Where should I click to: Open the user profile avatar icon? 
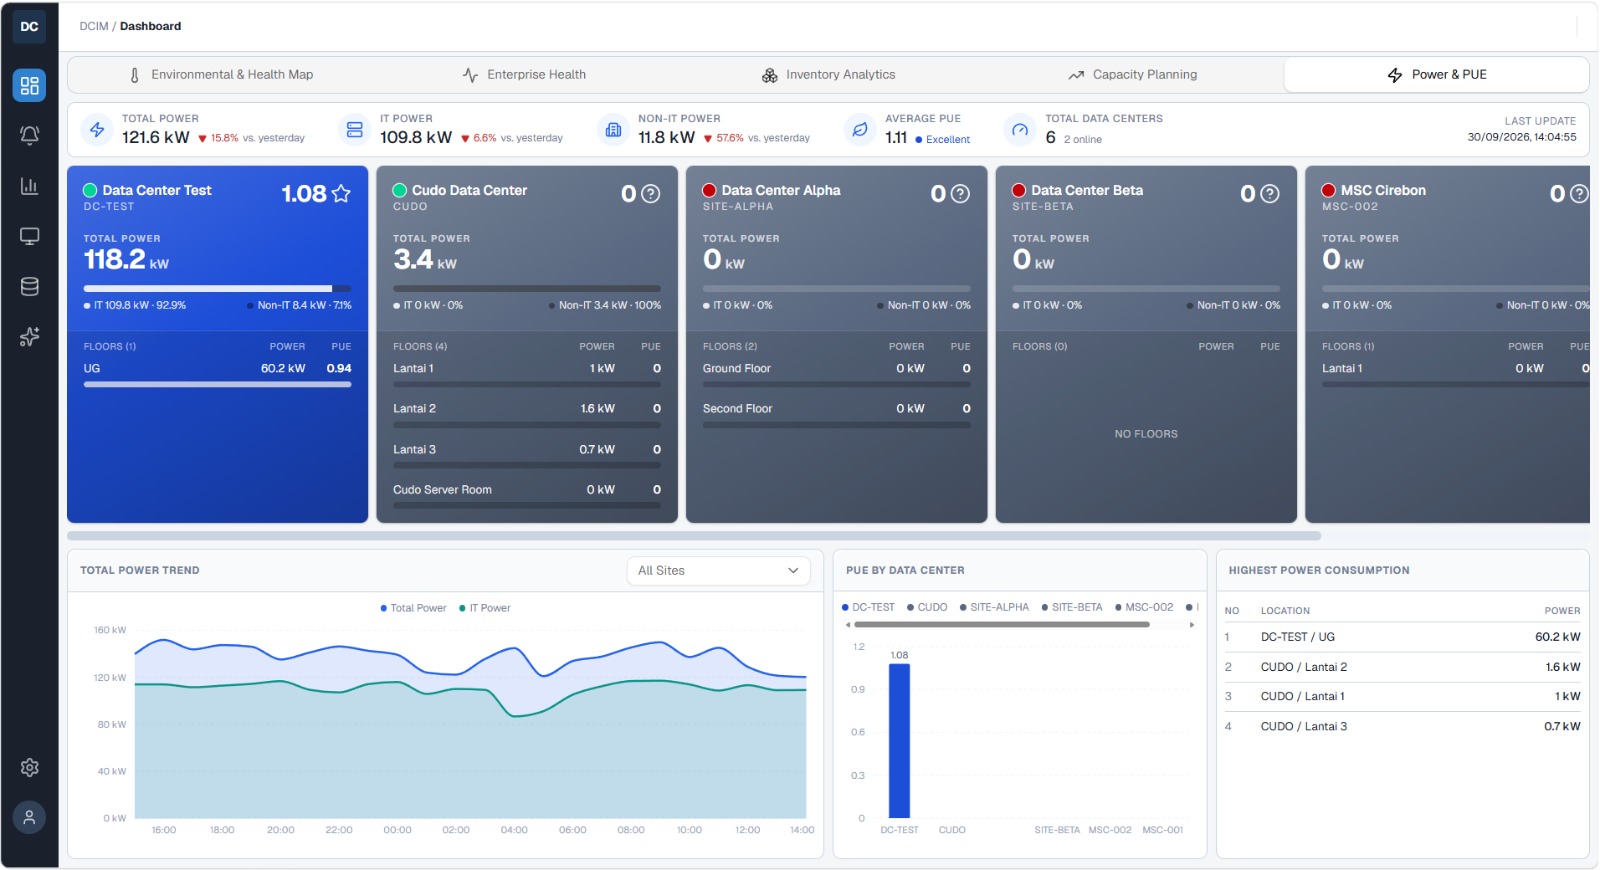(30, 817)
